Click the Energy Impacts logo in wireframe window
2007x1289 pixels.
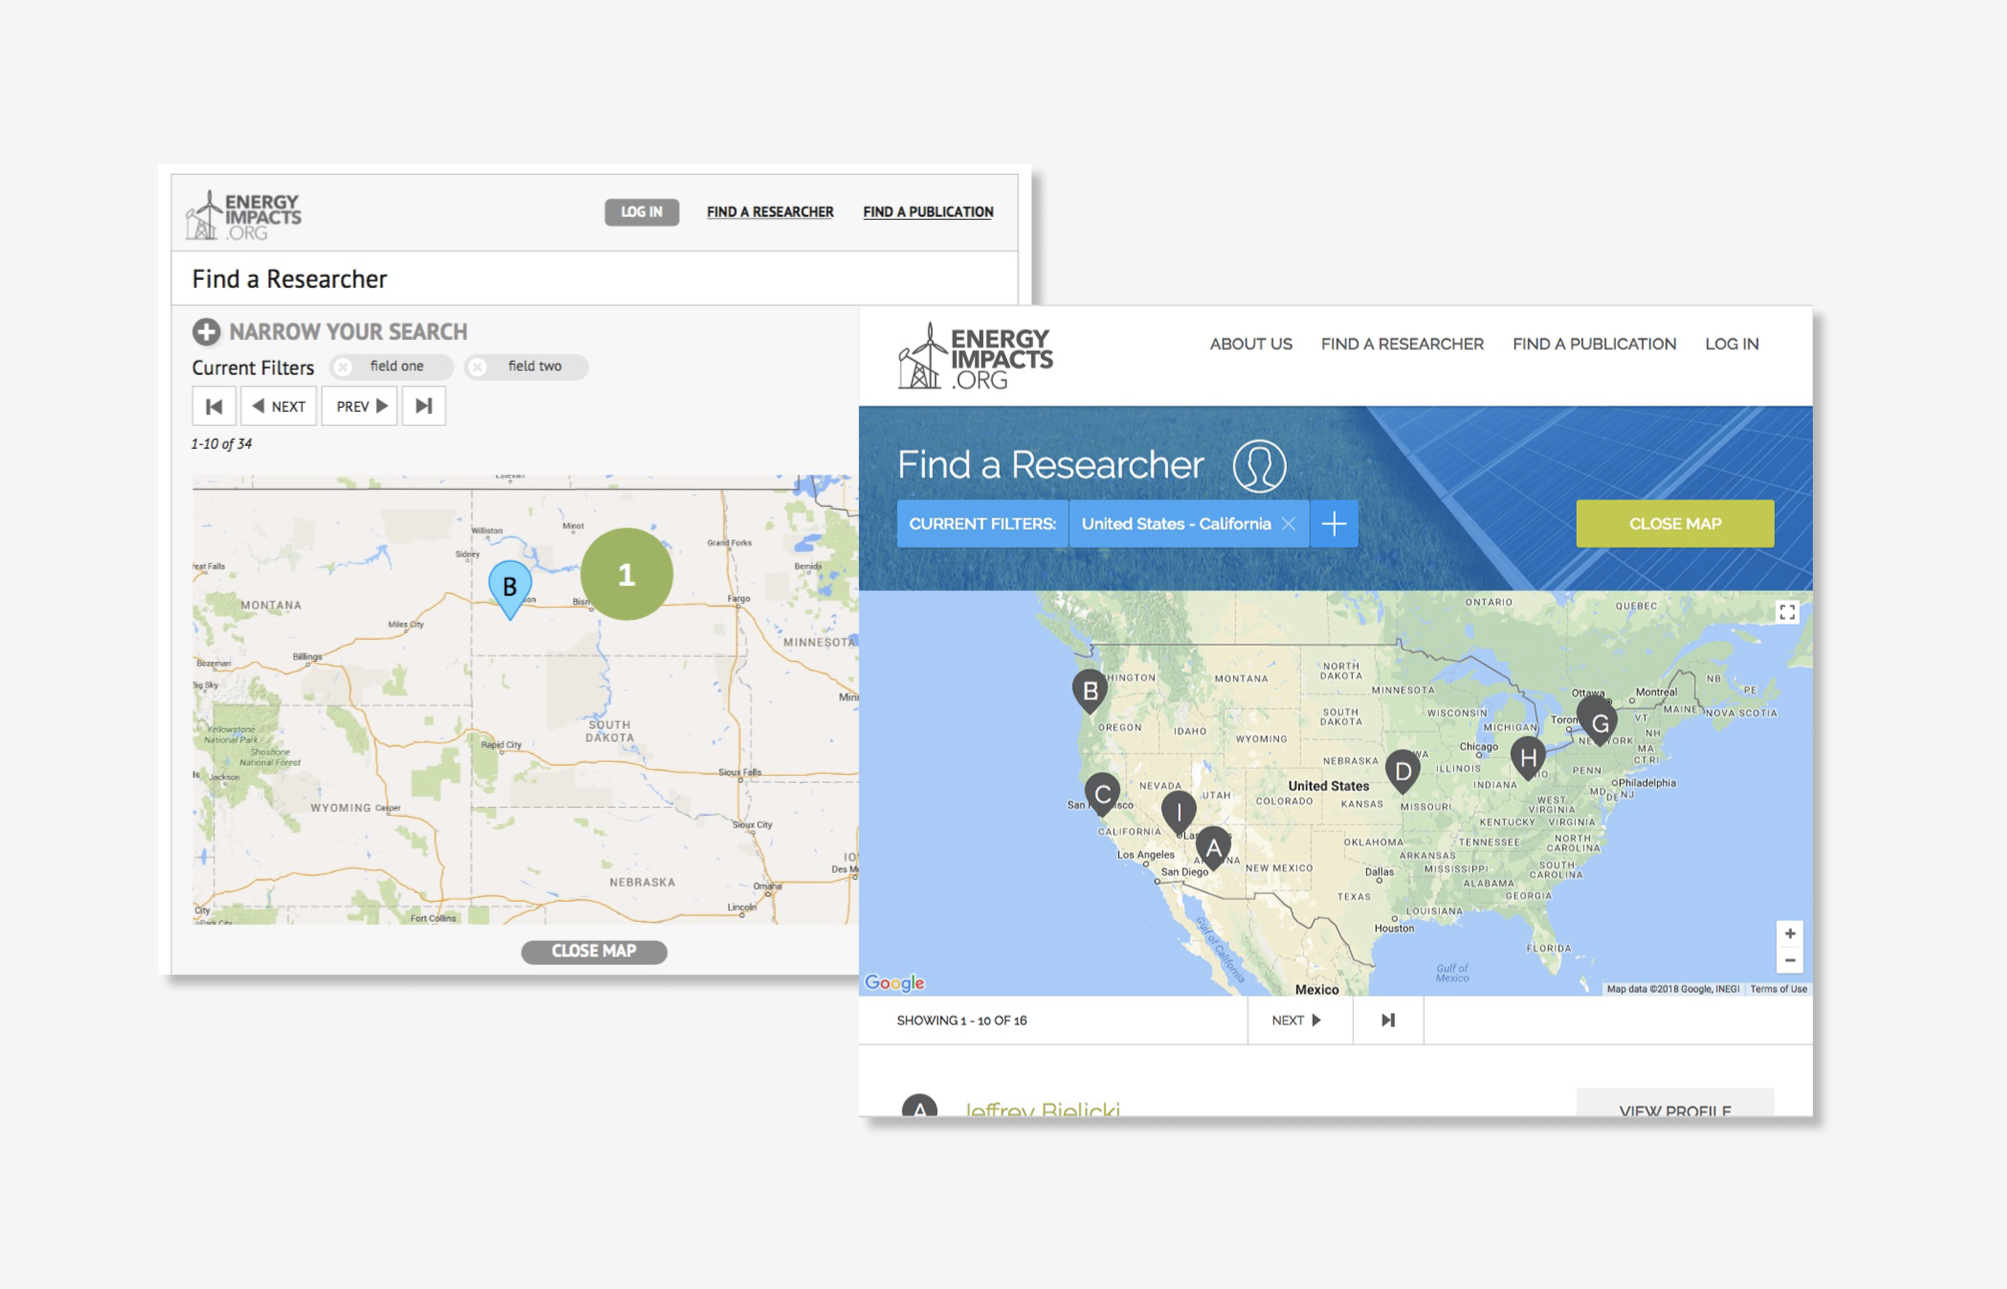click(244, 215)
